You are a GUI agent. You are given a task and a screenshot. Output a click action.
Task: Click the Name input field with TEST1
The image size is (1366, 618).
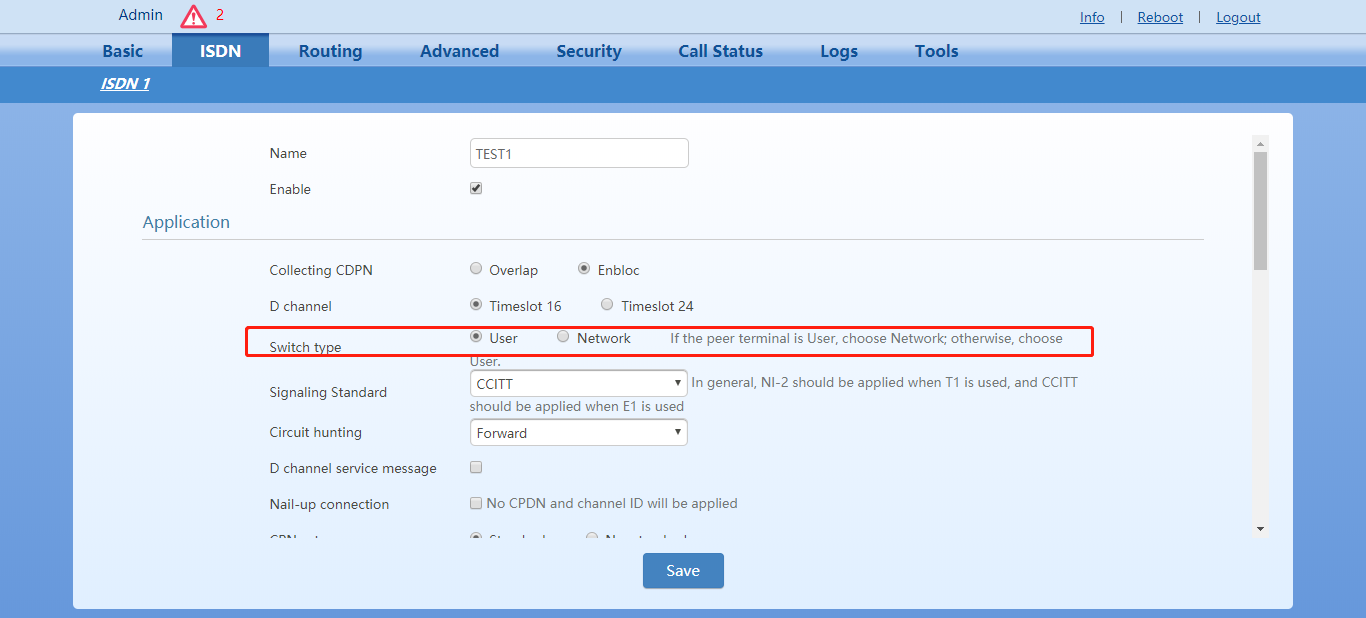click(579, 153)
